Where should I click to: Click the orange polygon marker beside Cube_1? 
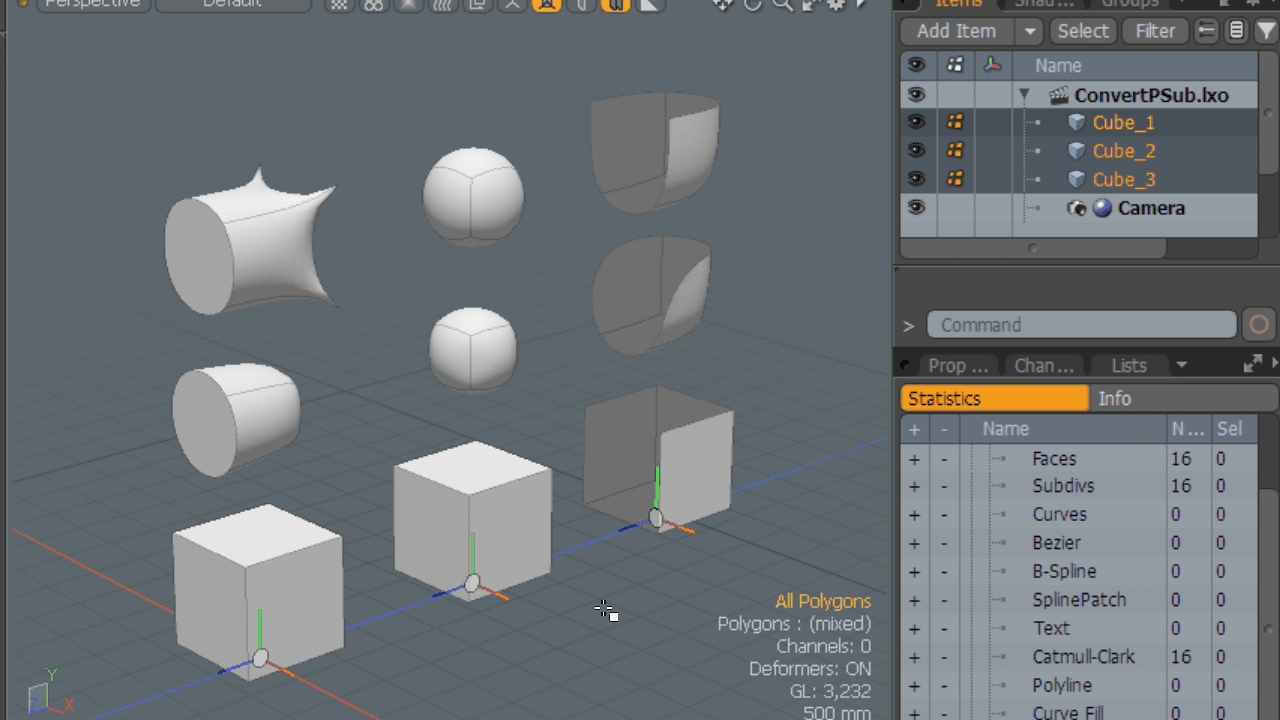pyautogui.click(x=955, y=122)
